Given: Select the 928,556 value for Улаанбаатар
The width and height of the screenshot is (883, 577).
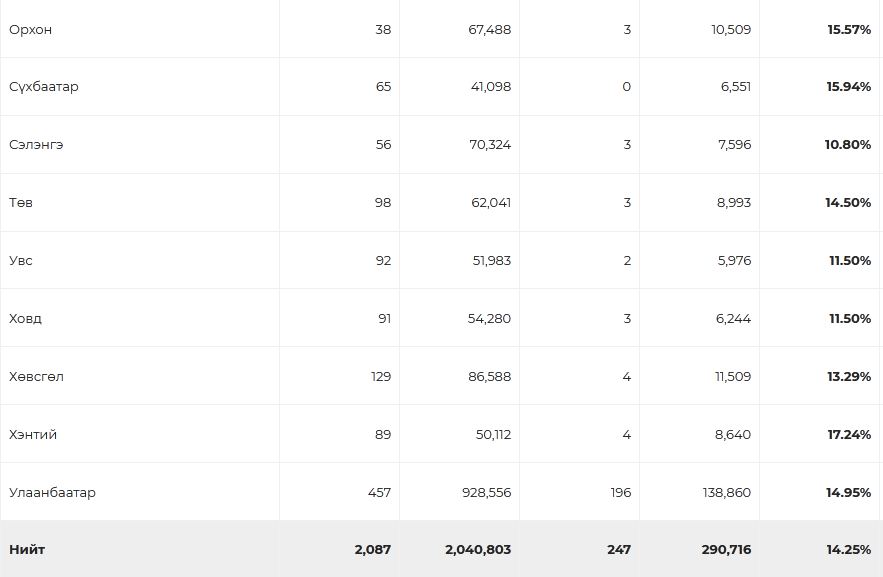Looking at the screenshot, I should click(483, 493).
